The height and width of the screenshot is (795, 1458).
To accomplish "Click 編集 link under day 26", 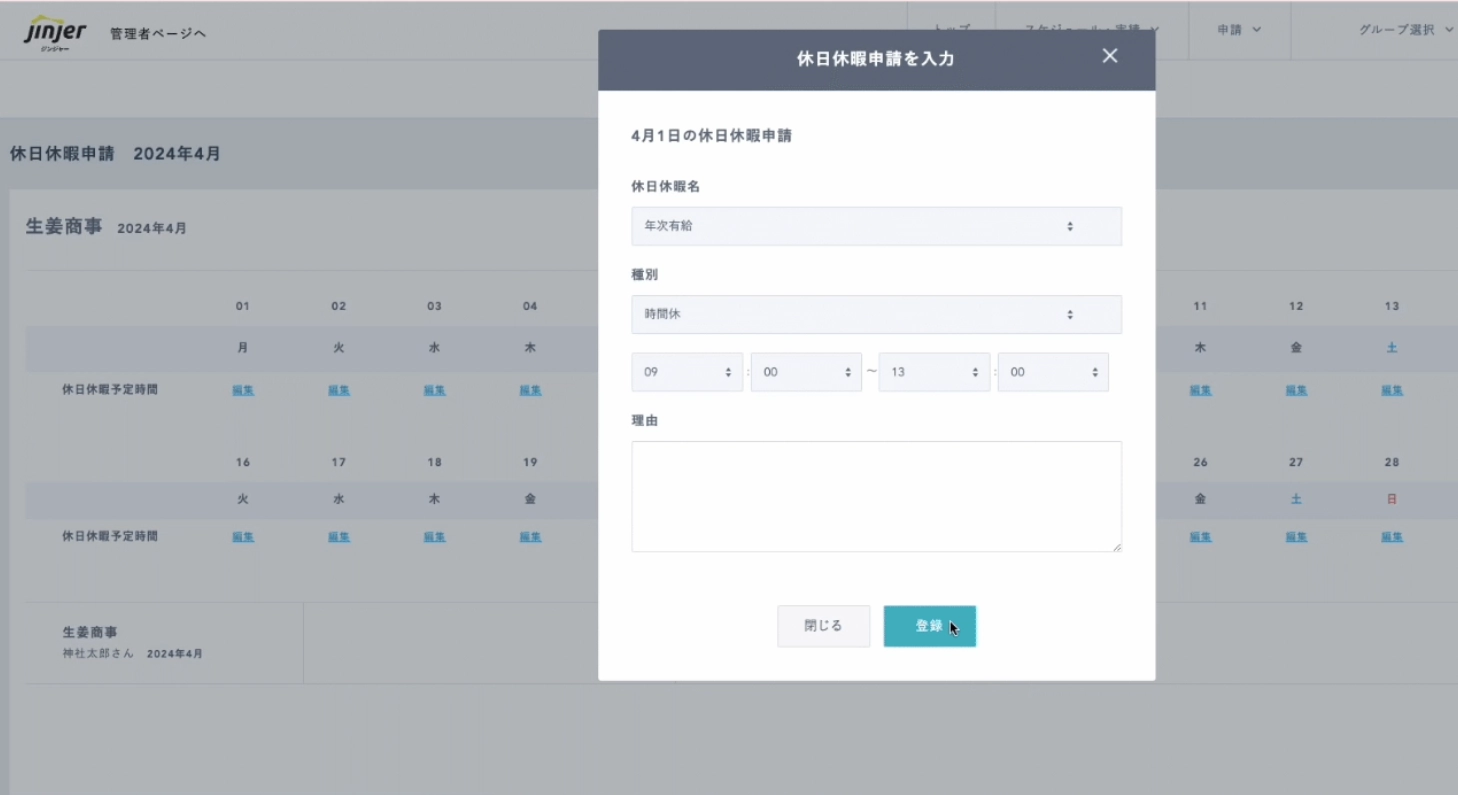I will point(1200,537).
